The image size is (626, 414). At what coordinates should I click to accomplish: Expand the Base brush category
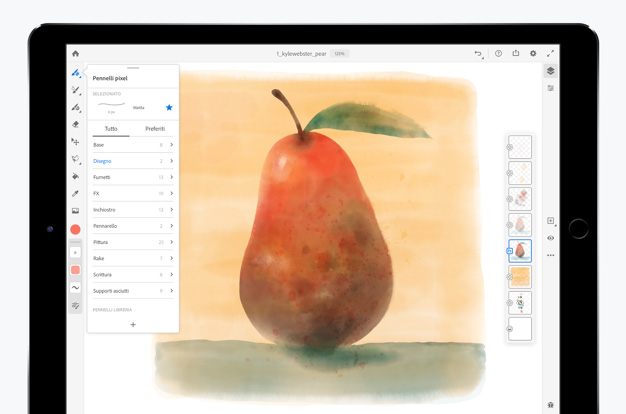click(133, 145)
